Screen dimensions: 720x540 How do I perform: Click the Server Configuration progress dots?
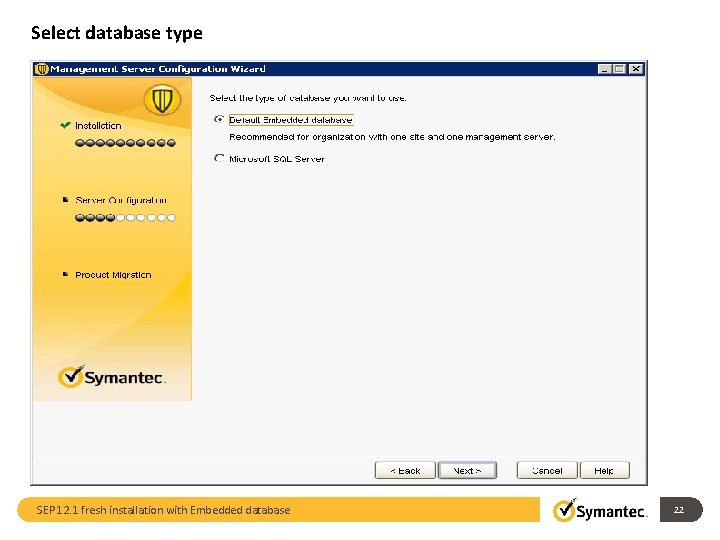125,218
